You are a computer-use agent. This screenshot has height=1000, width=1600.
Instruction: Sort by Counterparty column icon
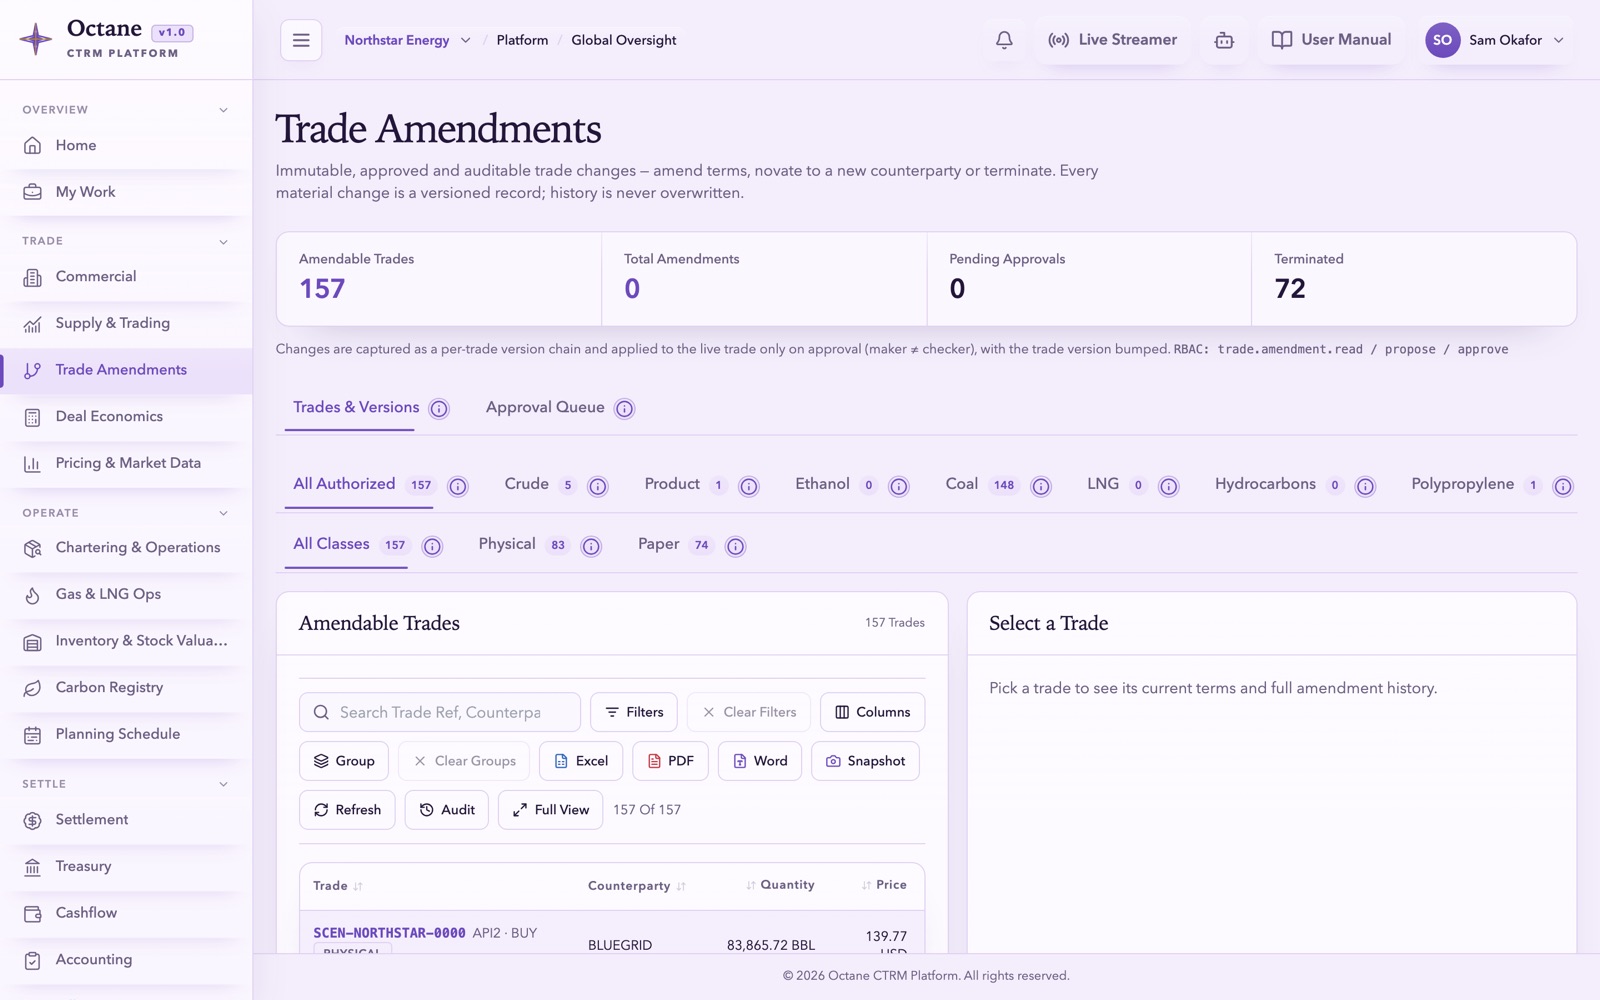click(681, 887)
